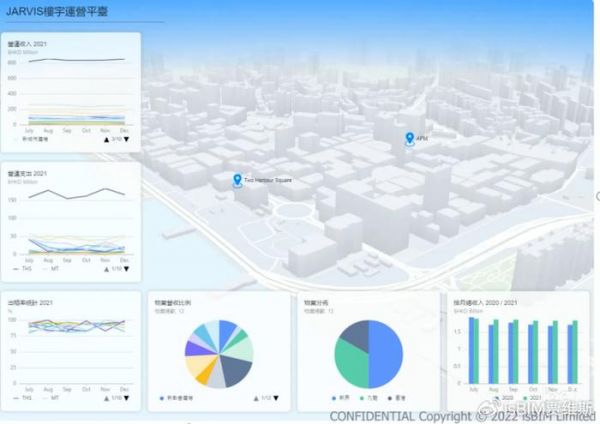This screenshot has height=424, width=600.
Task: Next legend page in property revenue pie chart
Action: [276, 398]
